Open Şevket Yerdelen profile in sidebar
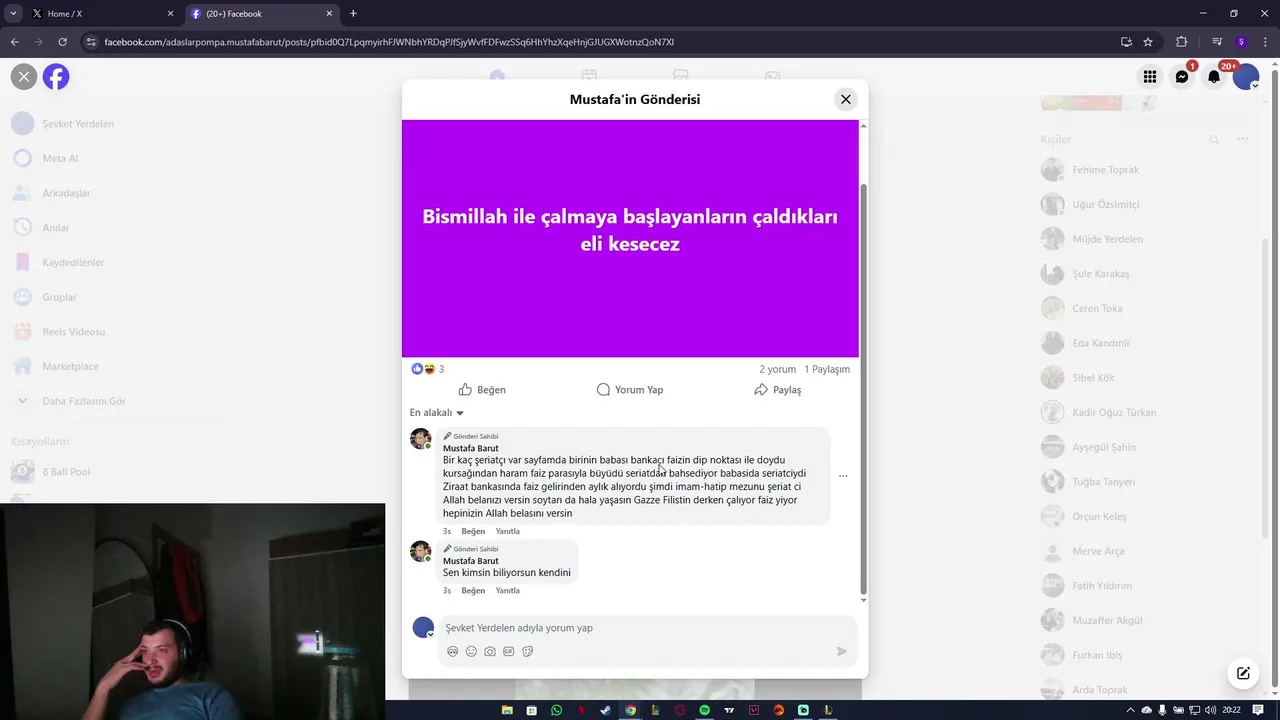1280x720 pixels. click(x=63, y=124)
